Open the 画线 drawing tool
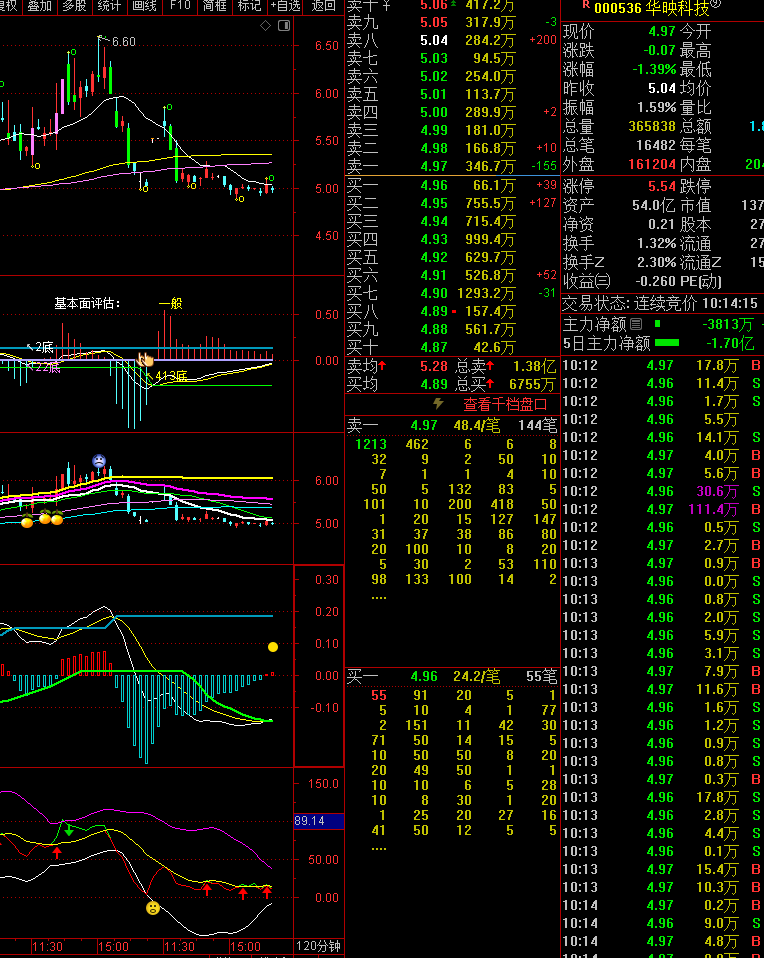The width and height of the screenshot is (764, 958). [x=145, y=6]
